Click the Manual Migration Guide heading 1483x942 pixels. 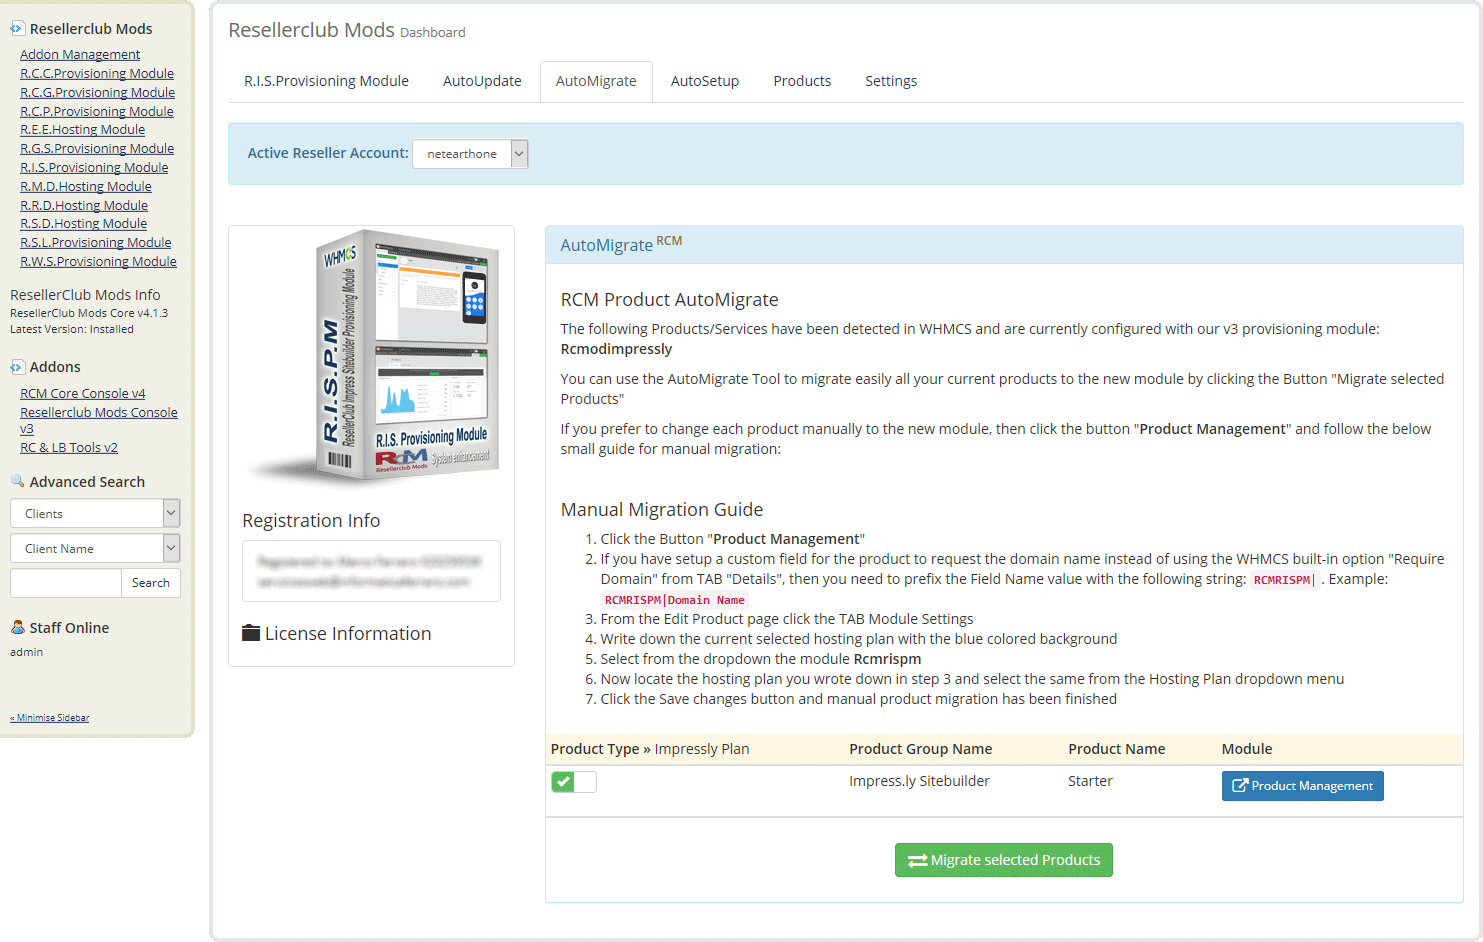point(662,509)
